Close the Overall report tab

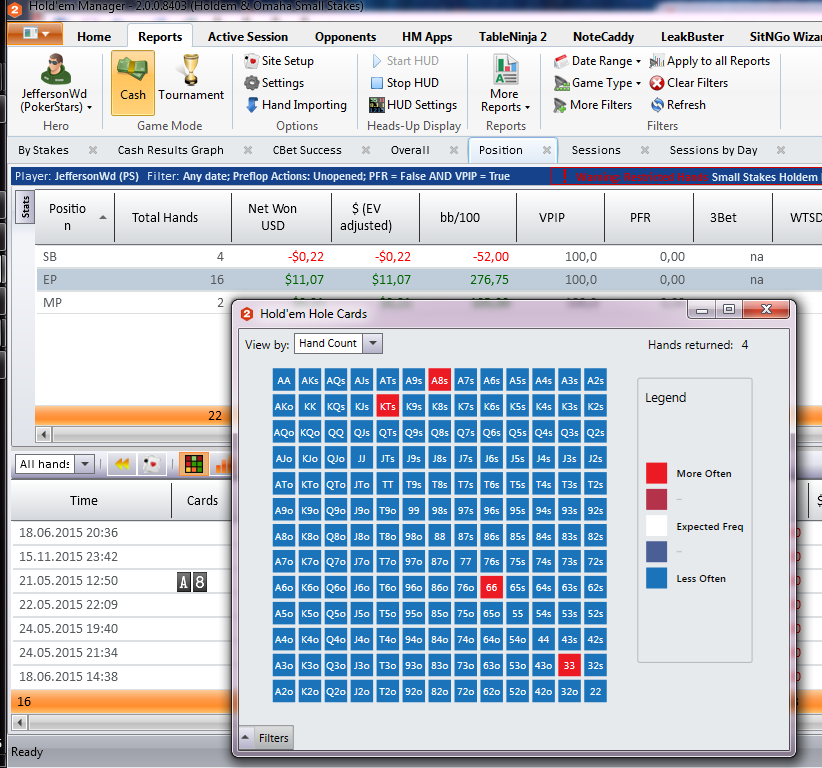pyautogui.click(x=454, y=150)
